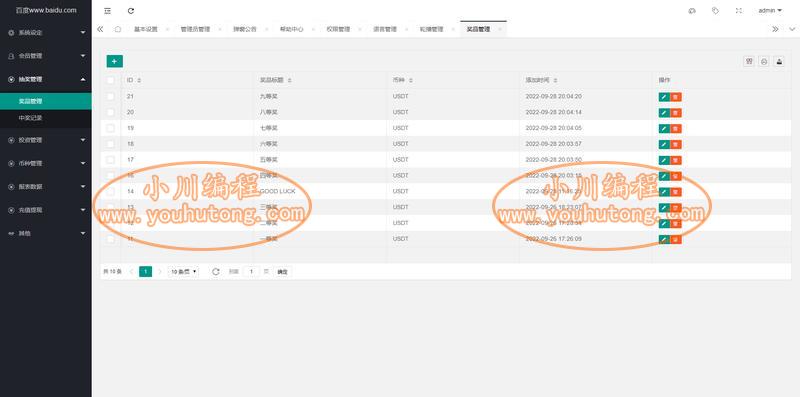Collapse the 抽奖管理 sidebar menu
800x397 pixels.
[46, 79]
